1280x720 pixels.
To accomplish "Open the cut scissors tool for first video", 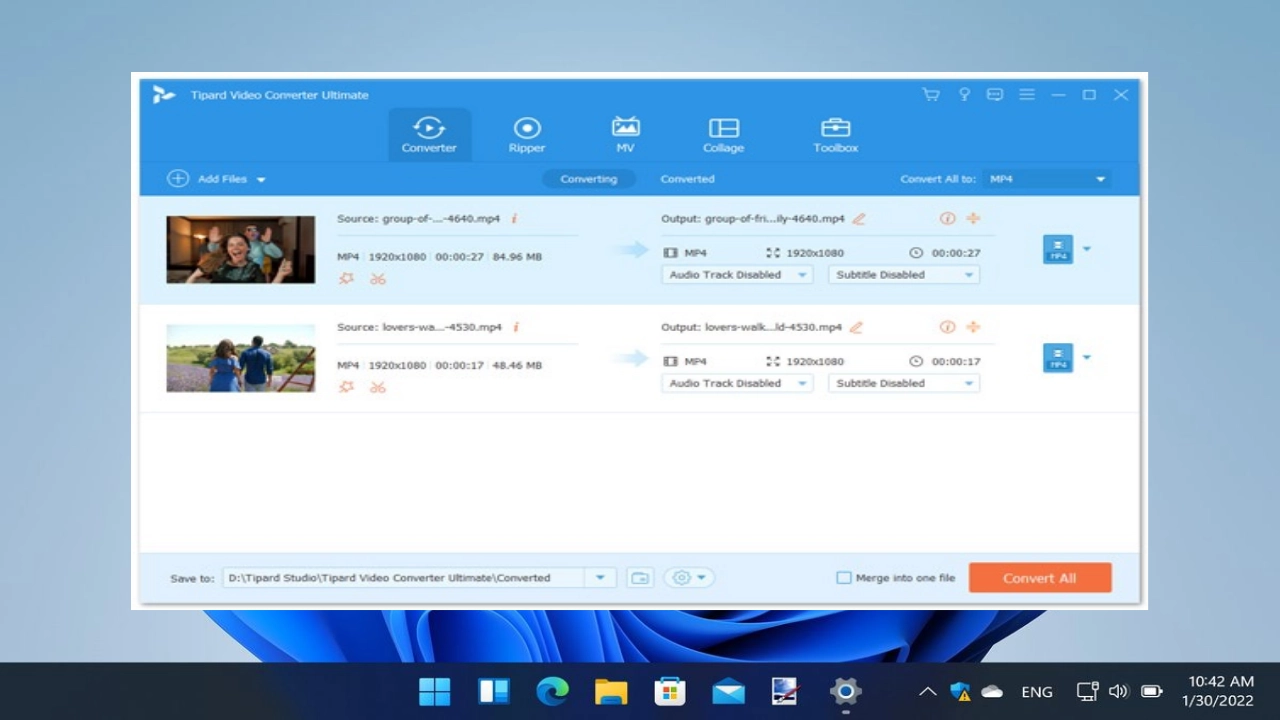I will [x=377, y=279].
